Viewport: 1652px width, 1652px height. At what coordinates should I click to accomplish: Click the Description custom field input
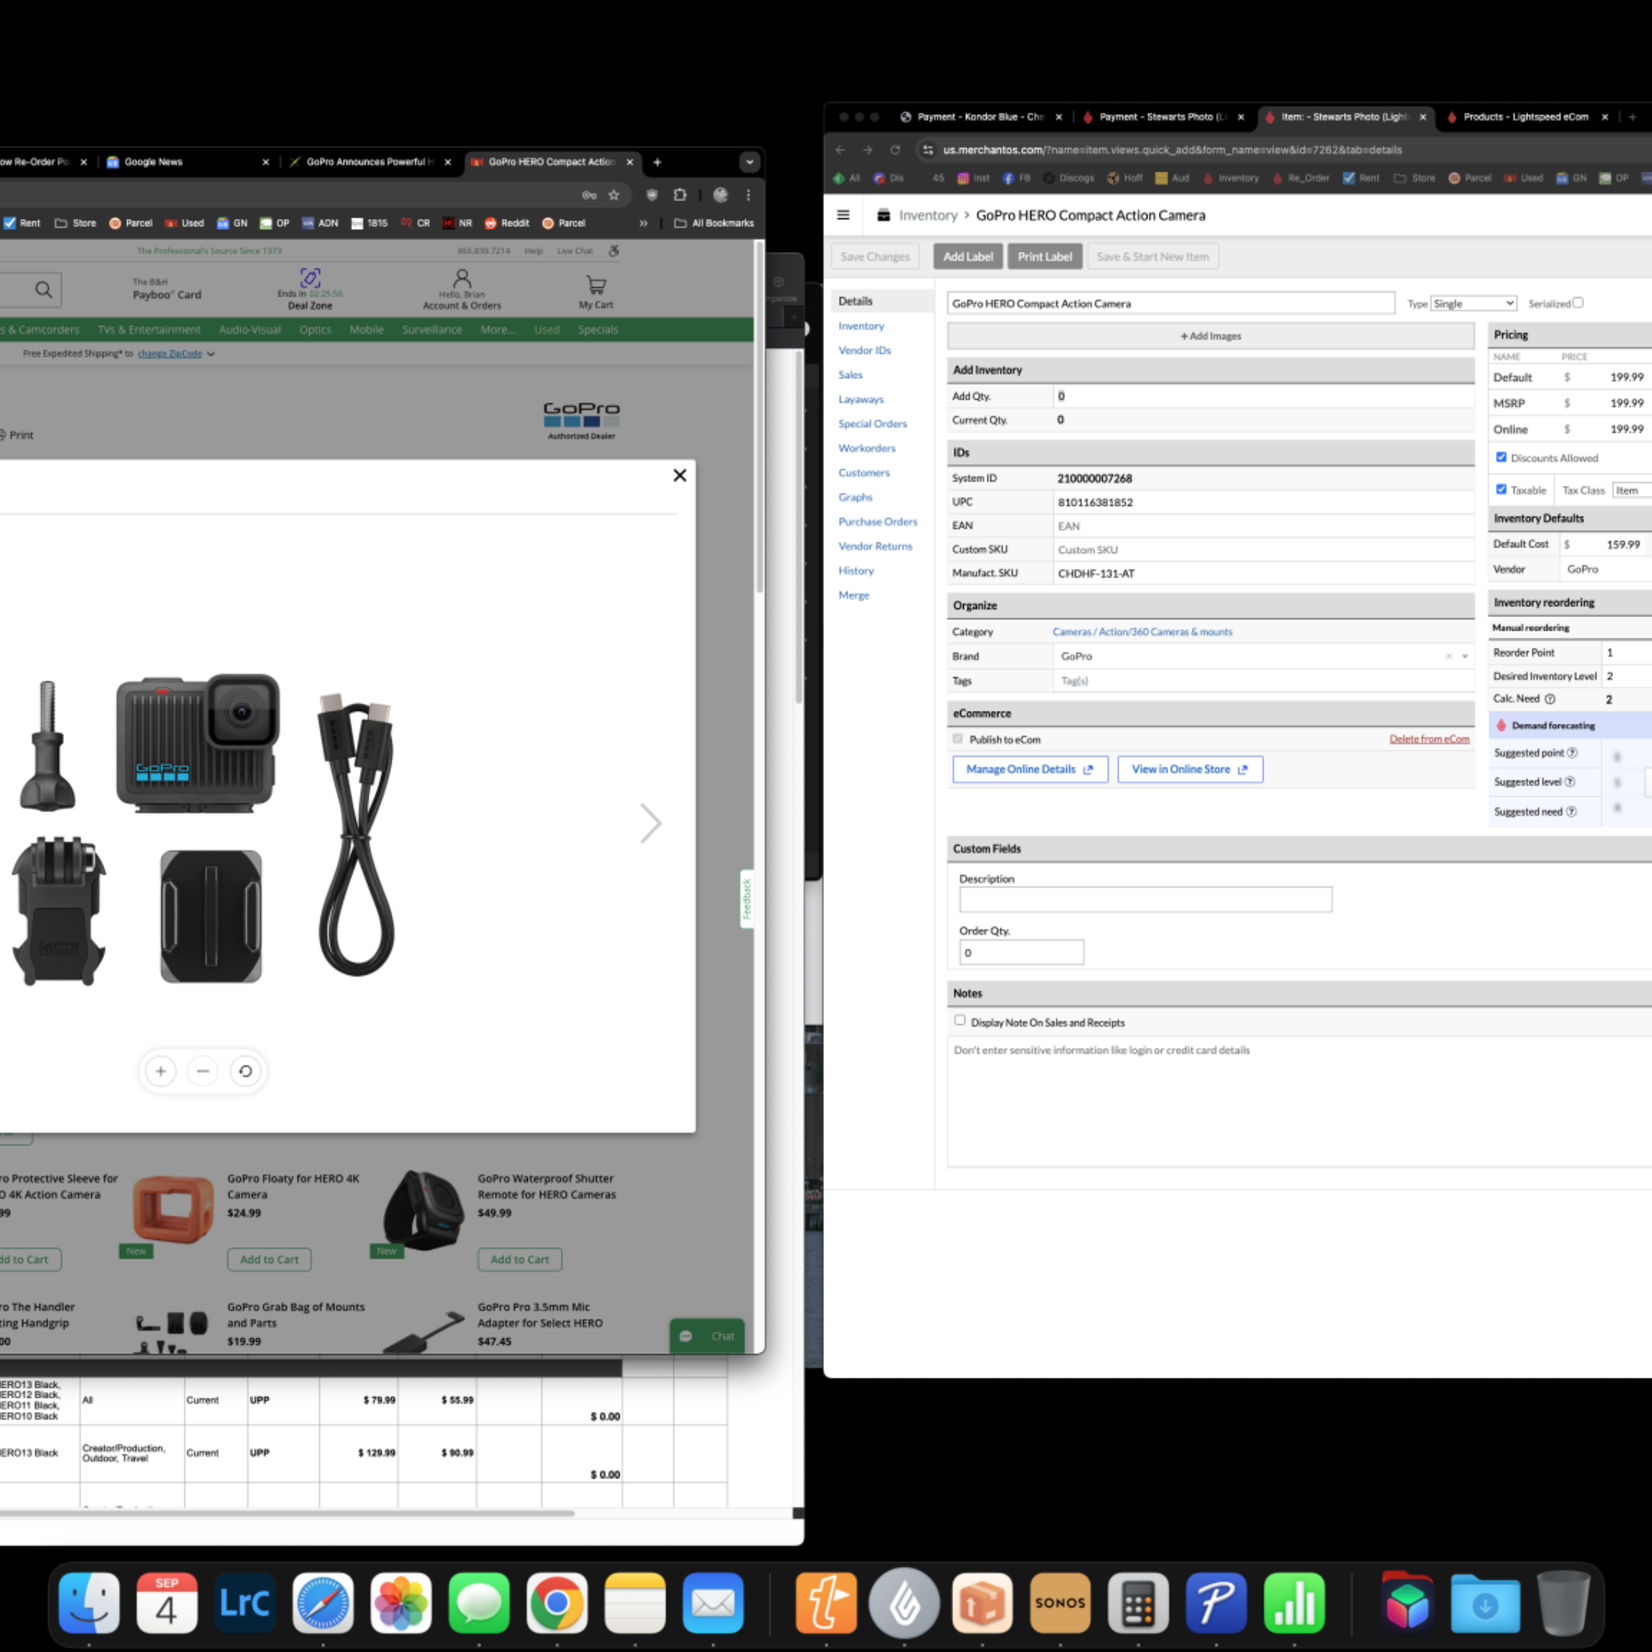pos(1145,899)
